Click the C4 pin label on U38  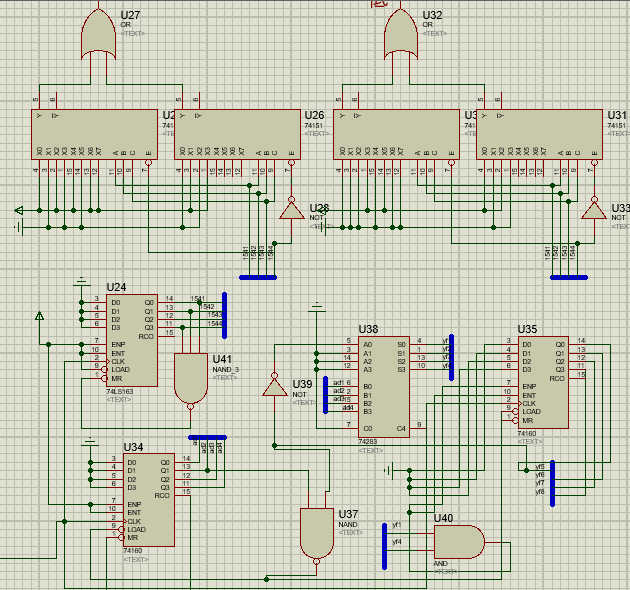(x=401, y=428)
